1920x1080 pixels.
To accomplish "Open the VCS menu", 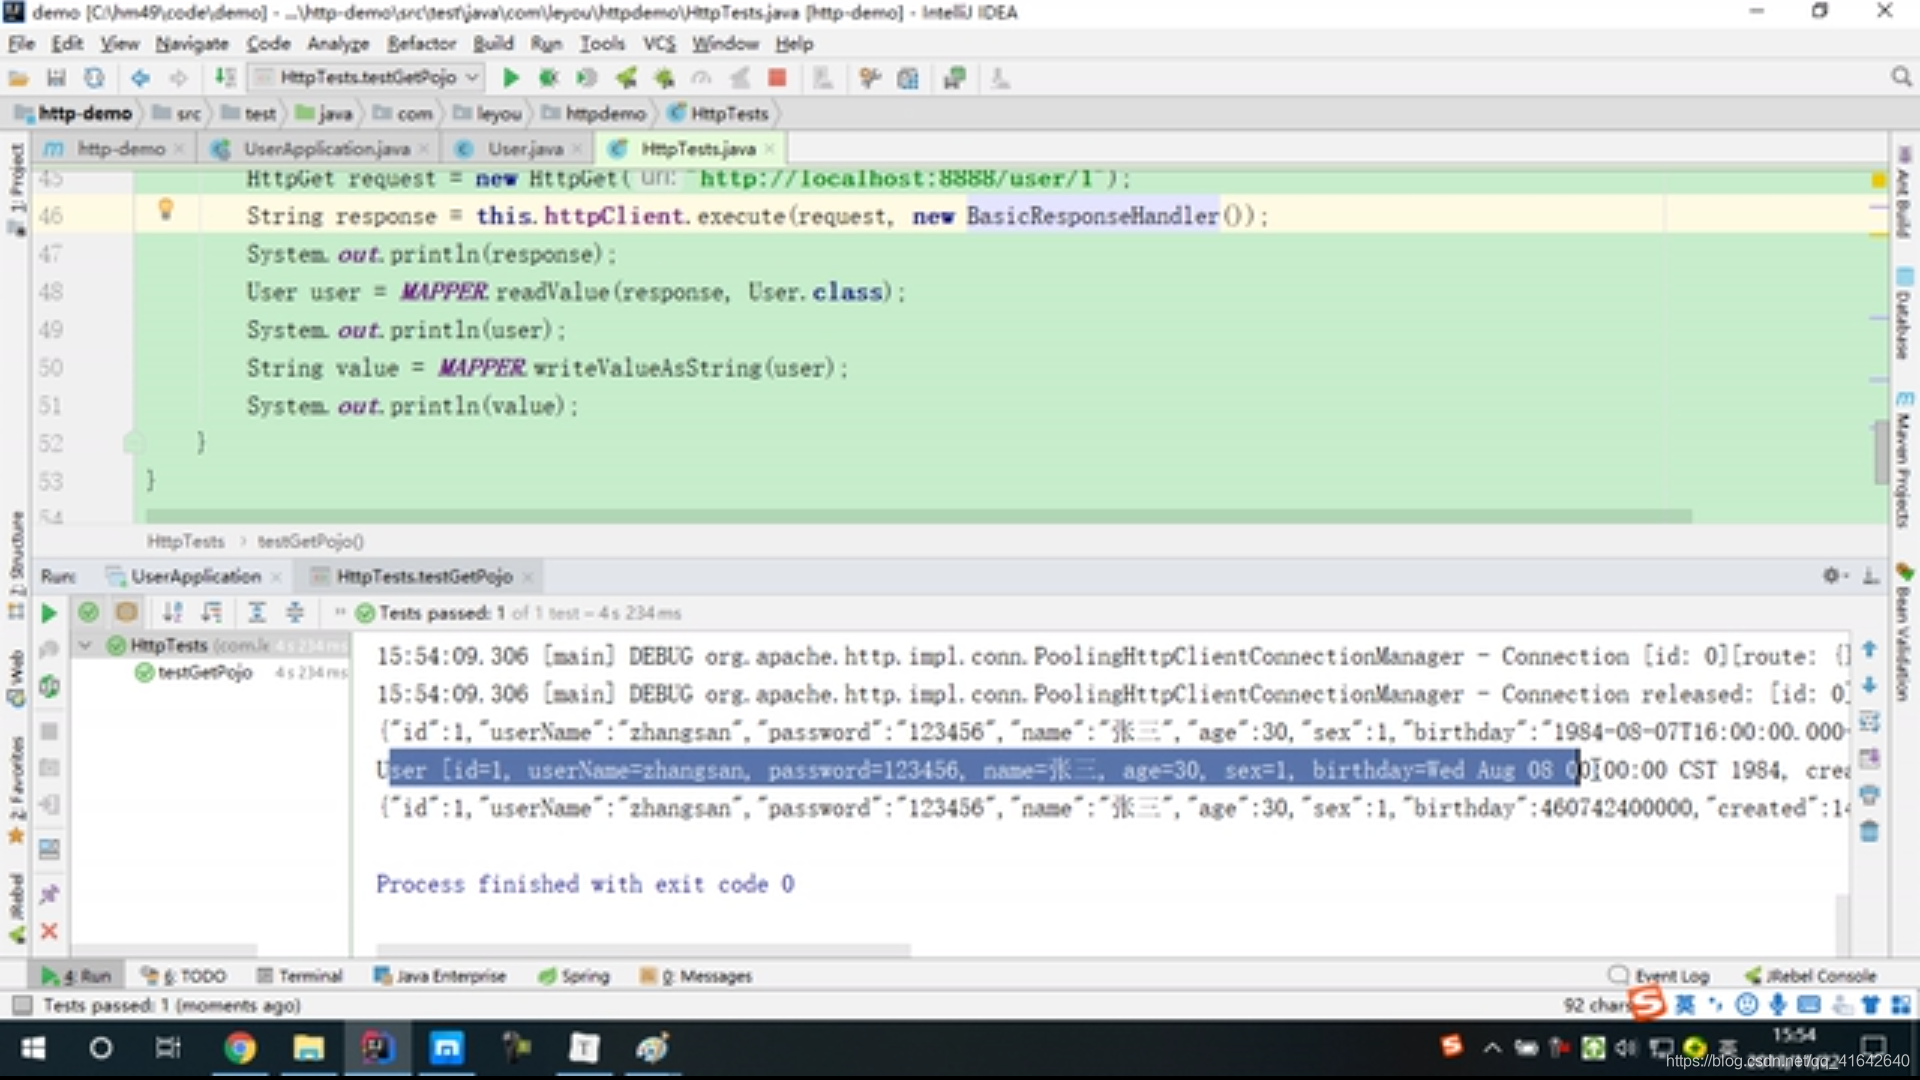I will click(659, 44).
